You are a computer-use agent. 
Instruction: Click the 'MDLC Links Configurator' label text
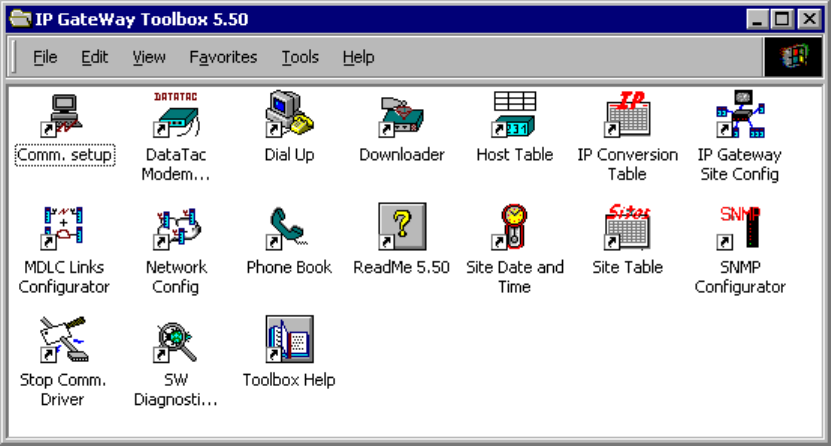click(64, 277)
